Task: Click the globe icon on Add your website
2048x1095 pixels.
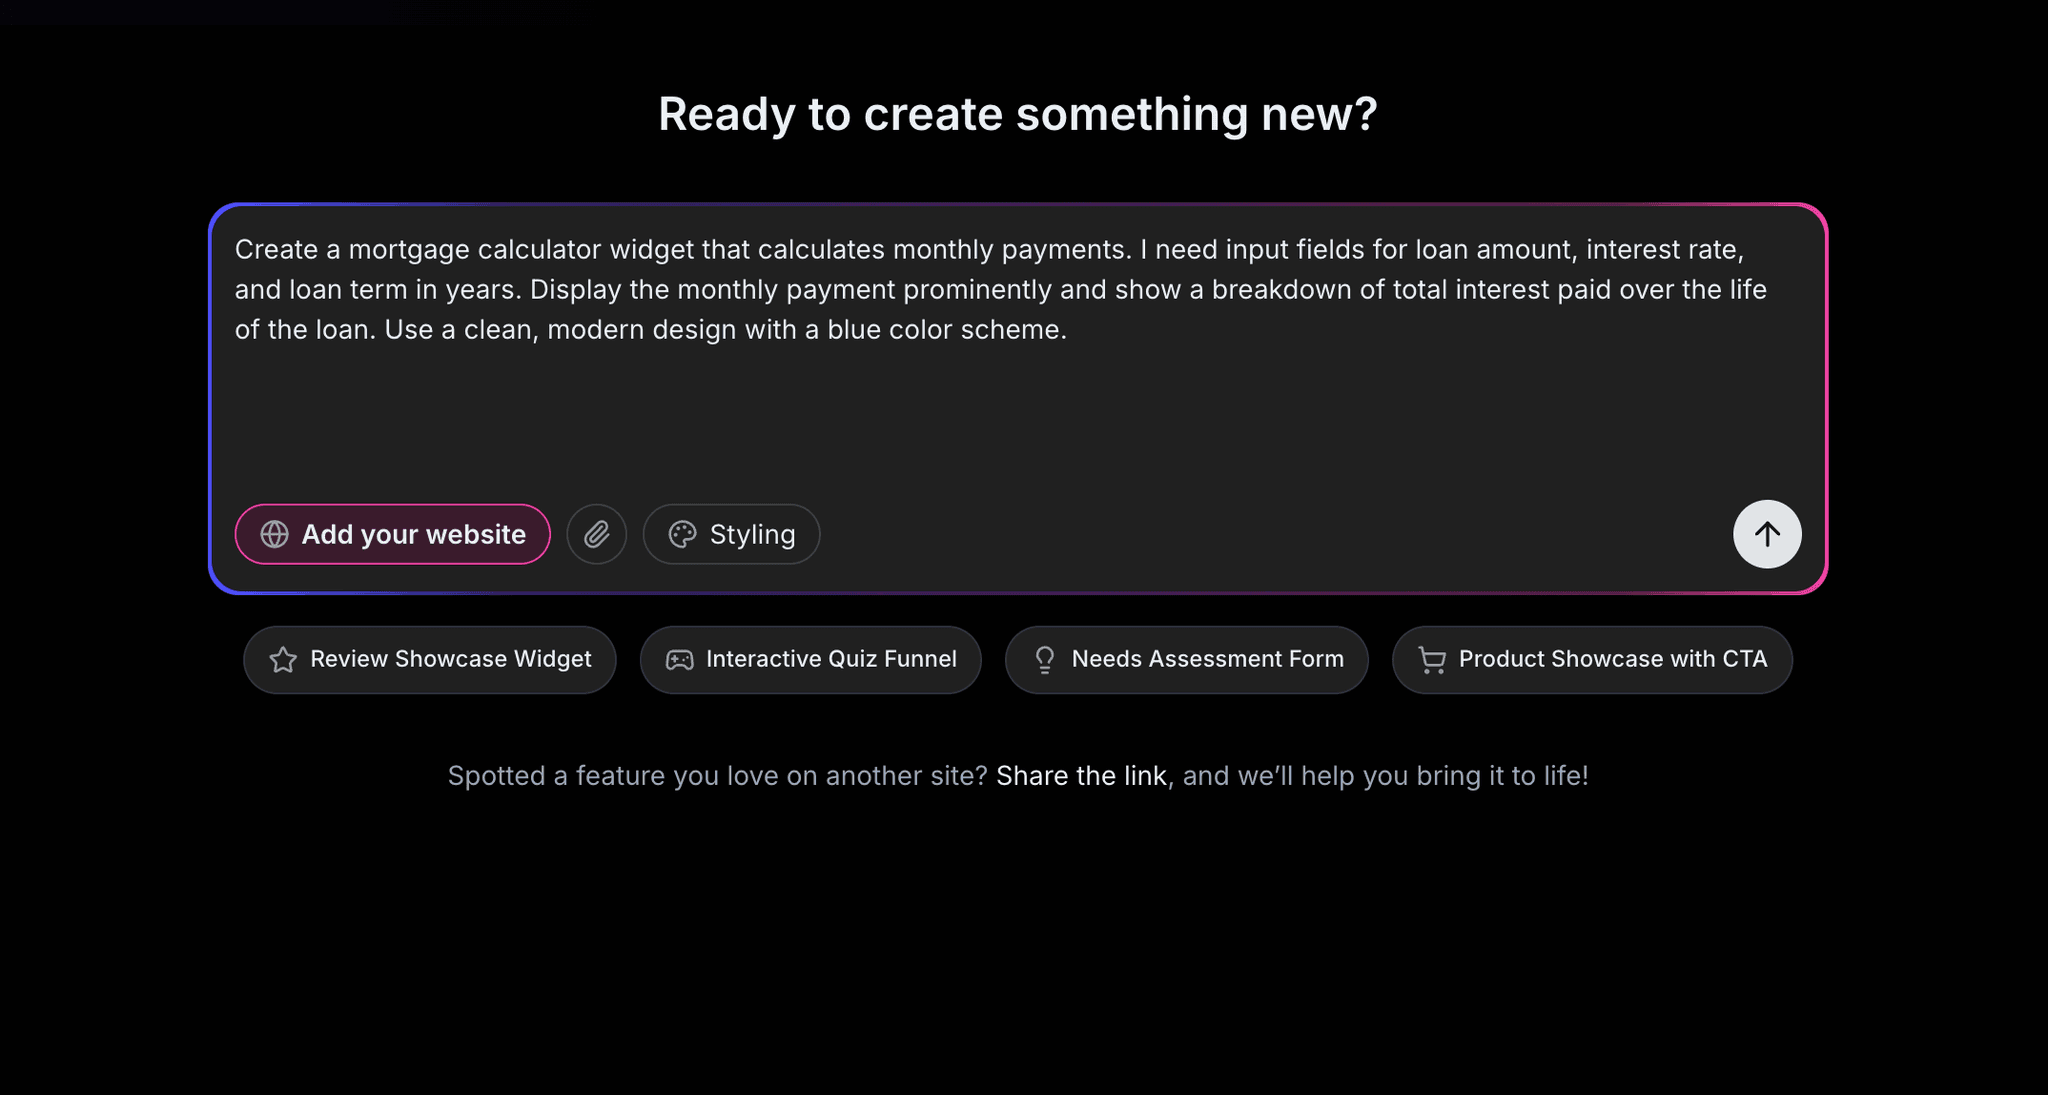Action: click(x=274, y=534)
